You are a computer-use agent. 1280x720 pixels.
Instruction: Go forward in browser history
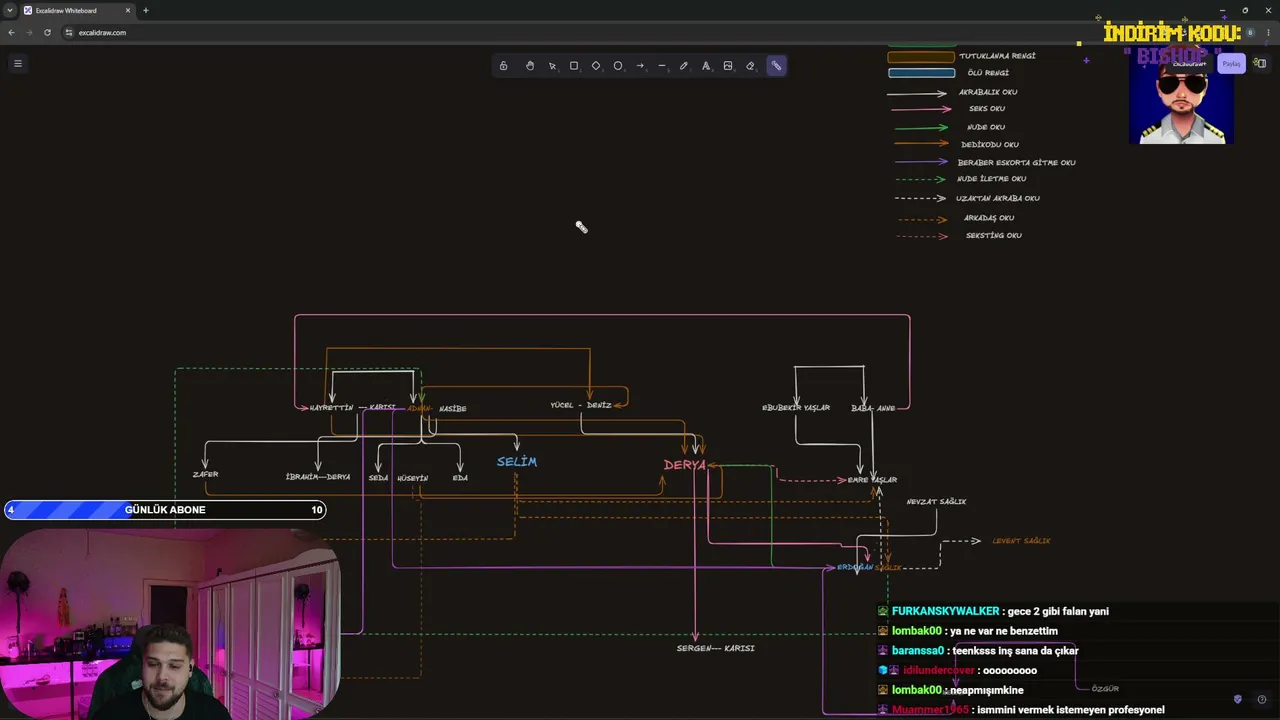click(x=29, y=32)
